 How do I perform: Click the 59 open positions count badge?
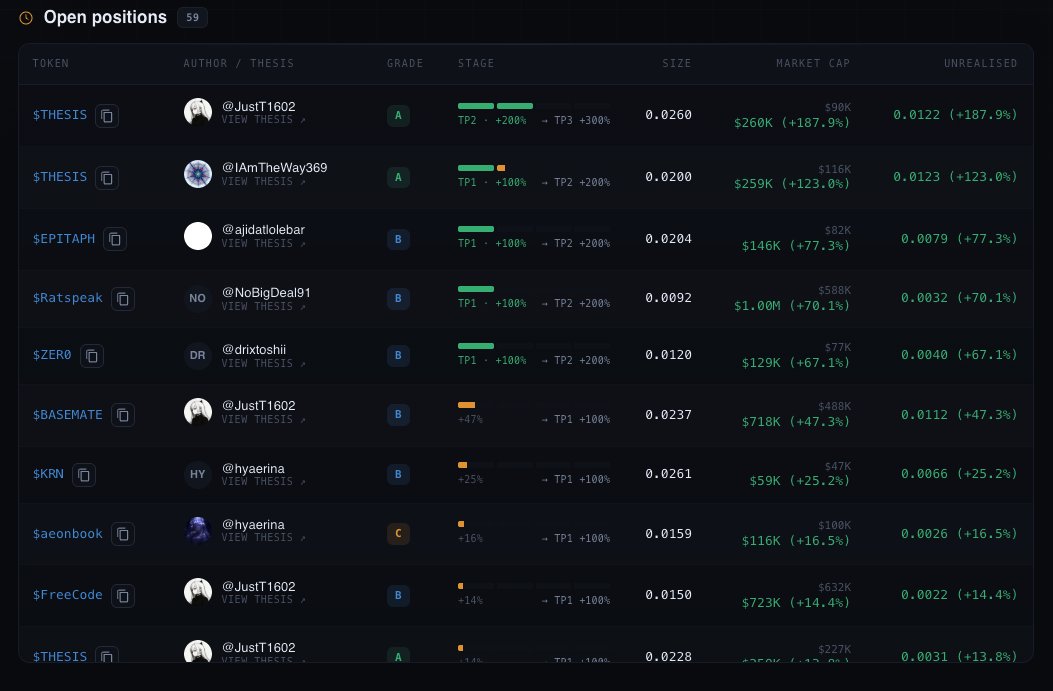tap(192, 17)
